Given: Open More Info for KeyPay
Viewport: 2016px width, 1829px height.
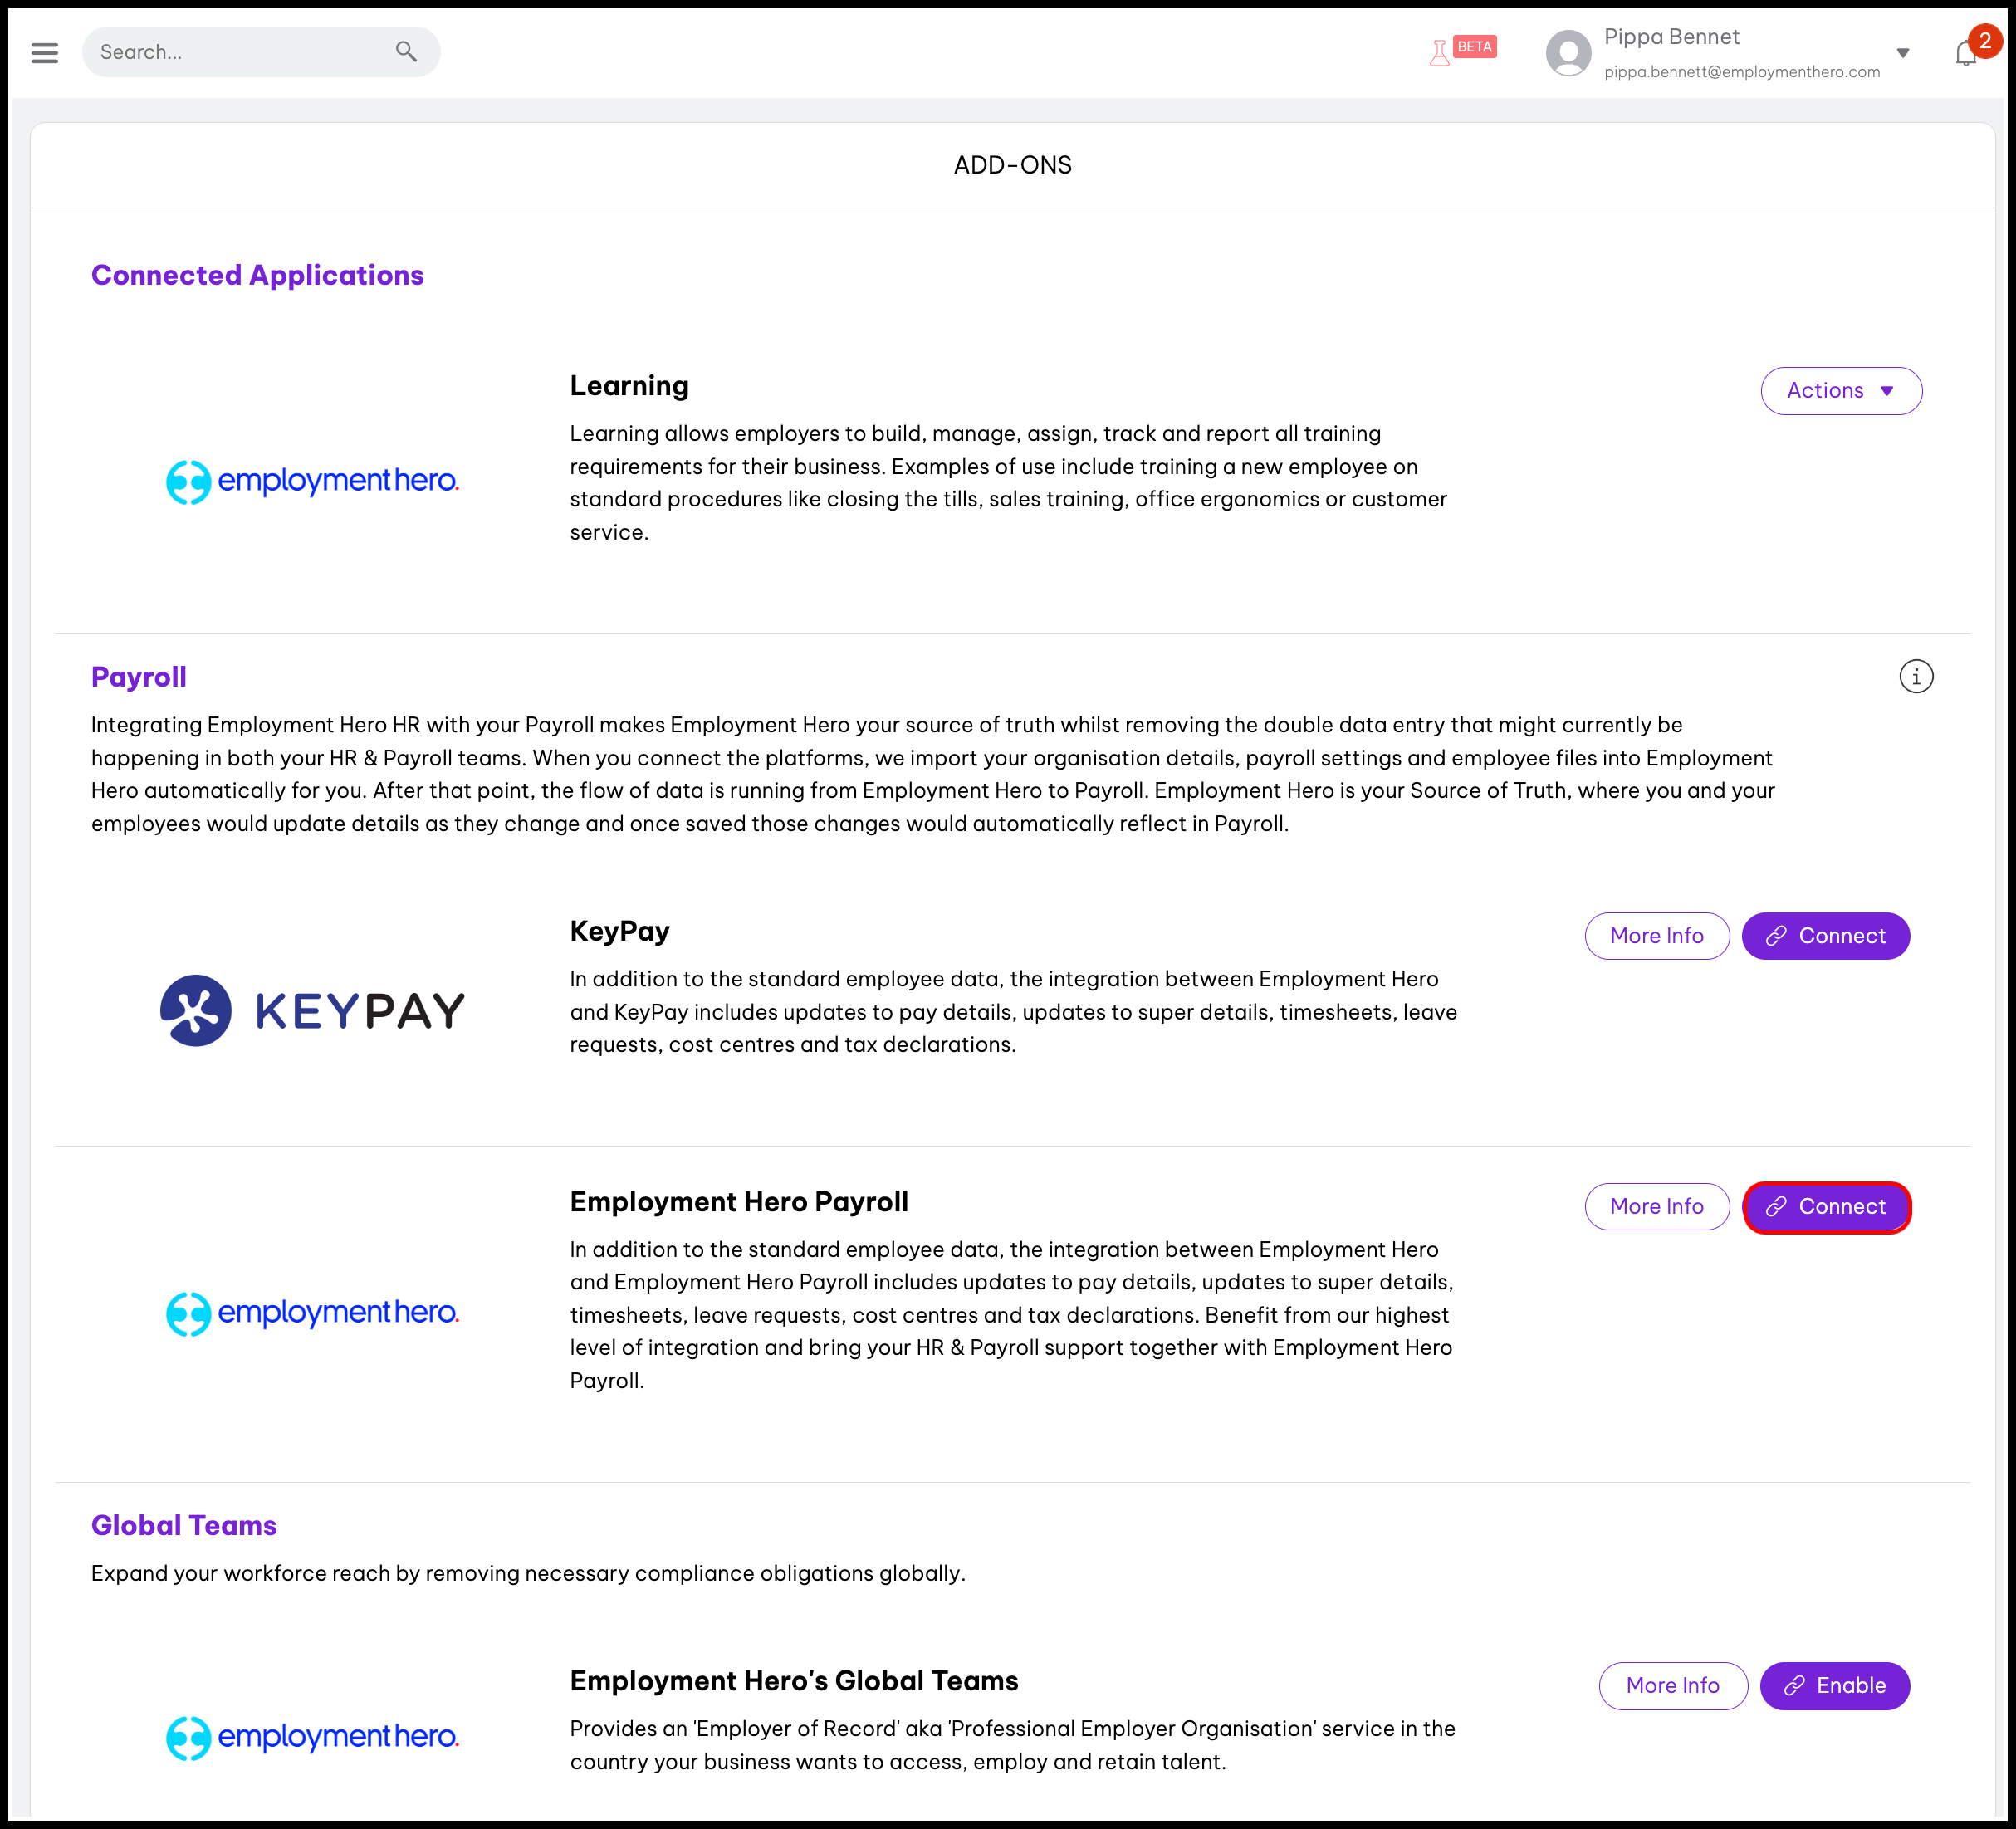Looking at the screenshot, I should 1656,936.
